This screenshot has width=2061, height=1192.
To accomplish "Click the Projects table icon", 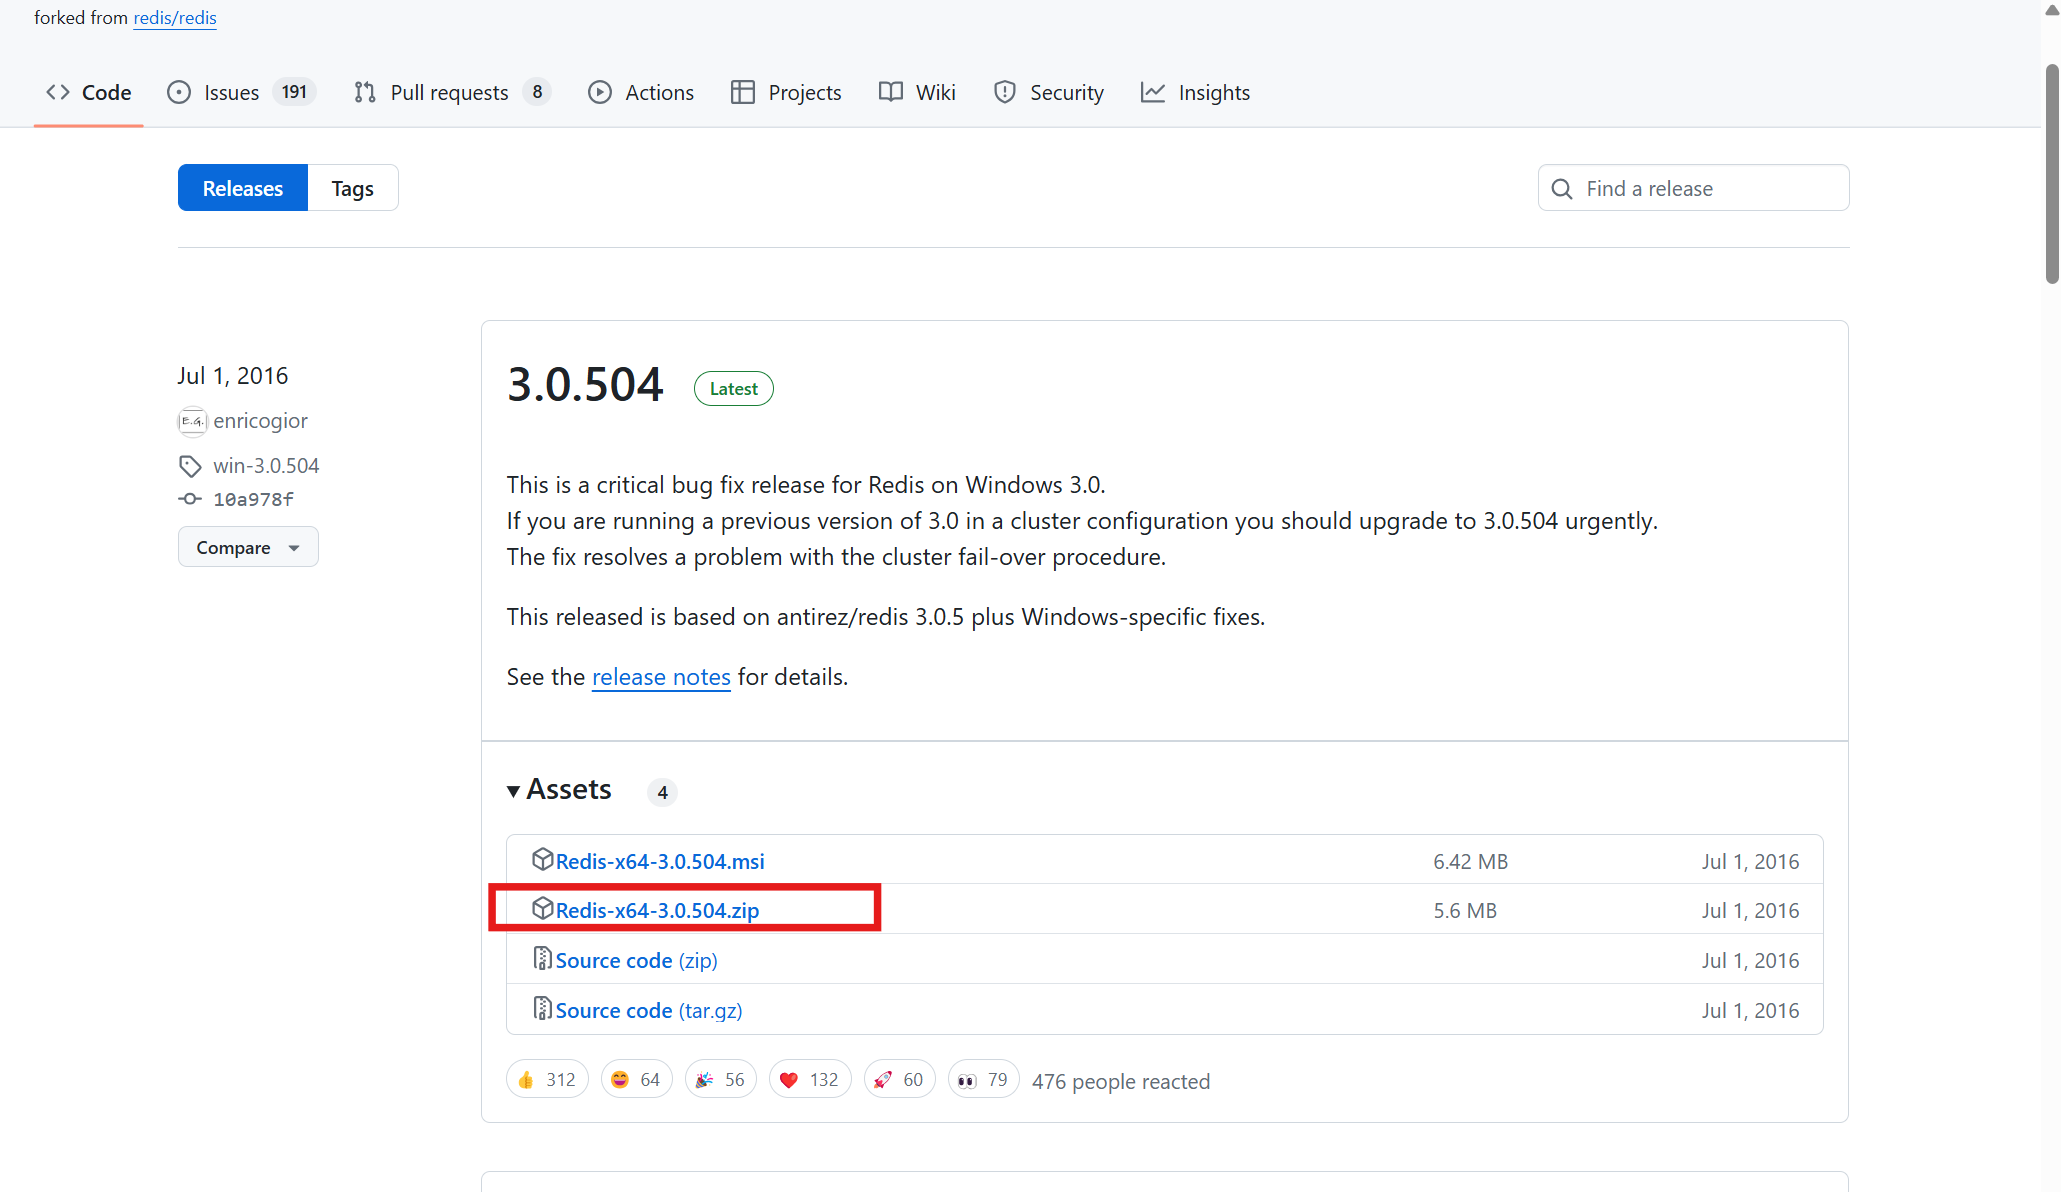I will pyautogui.click(x=743, y=92).
